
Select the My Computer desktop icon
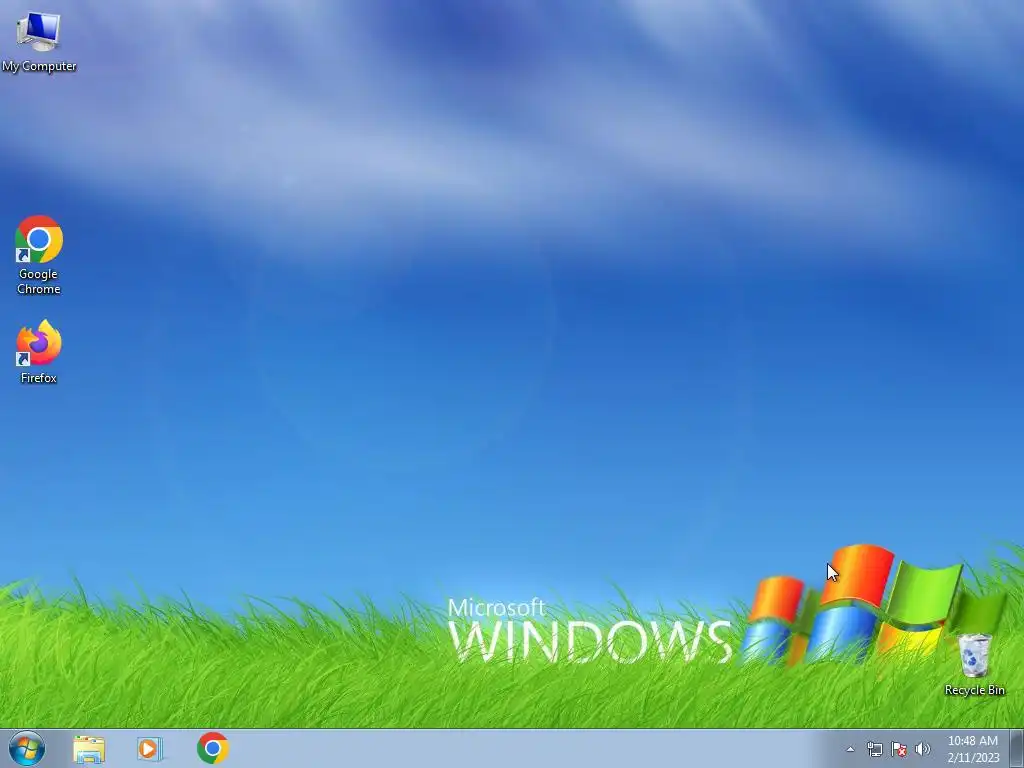[39, 40]
